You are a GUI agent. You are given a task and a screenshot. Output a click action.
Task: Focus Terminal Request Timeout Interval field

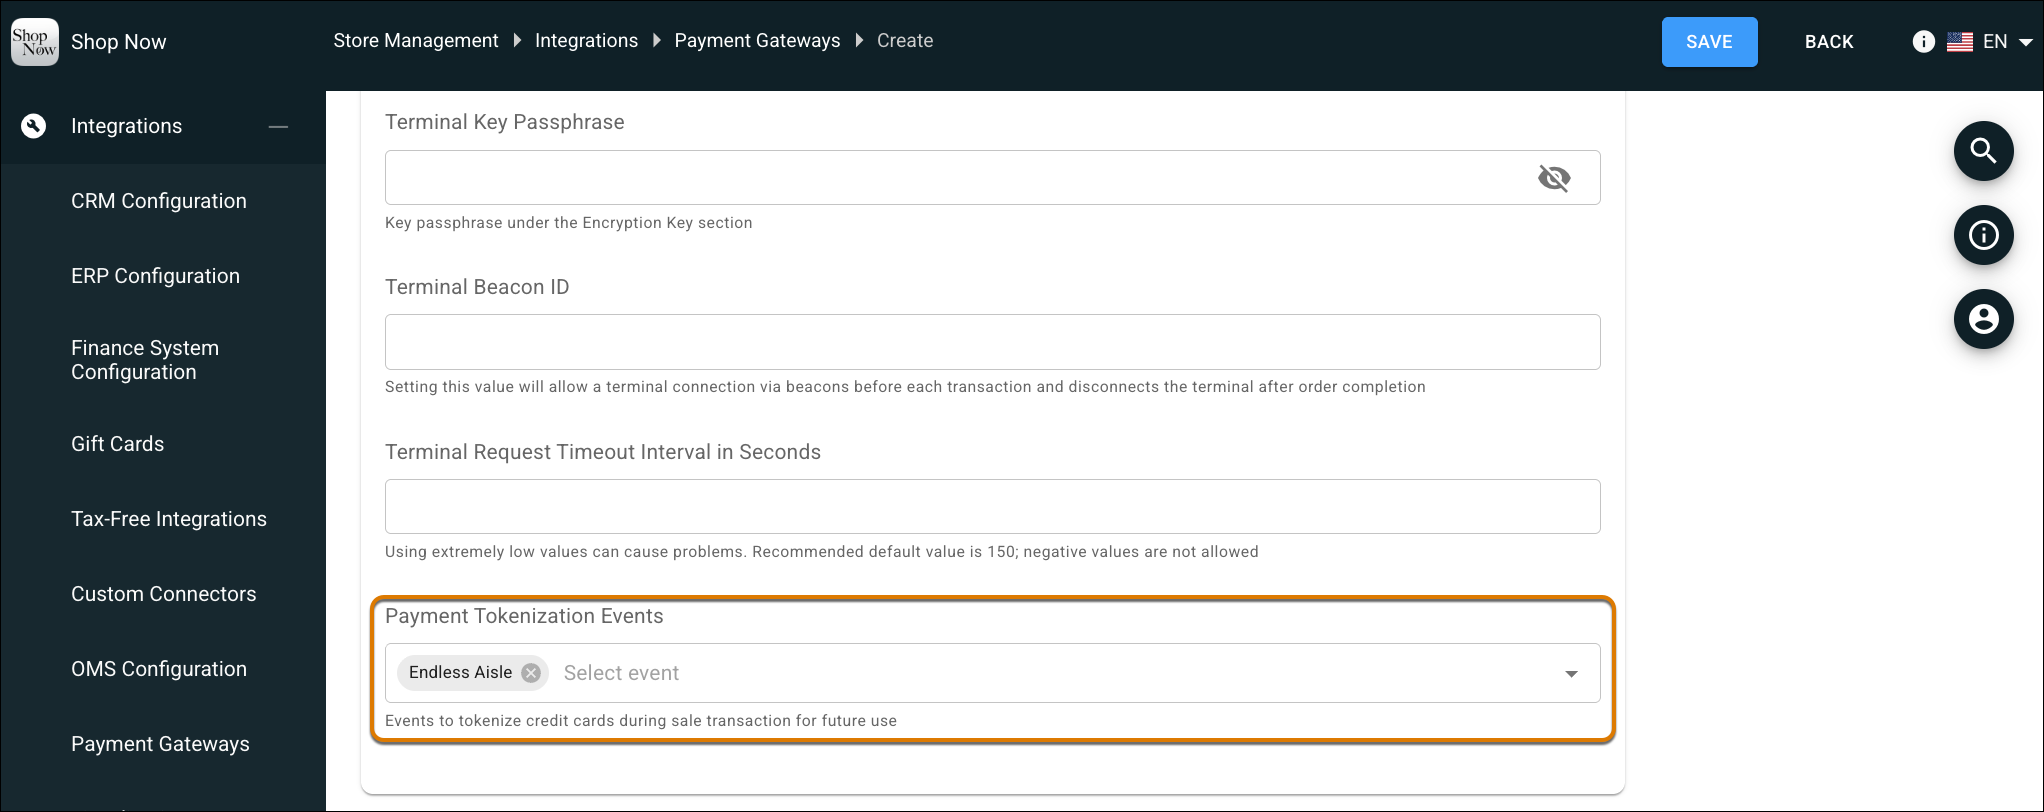tap(992, 506)
